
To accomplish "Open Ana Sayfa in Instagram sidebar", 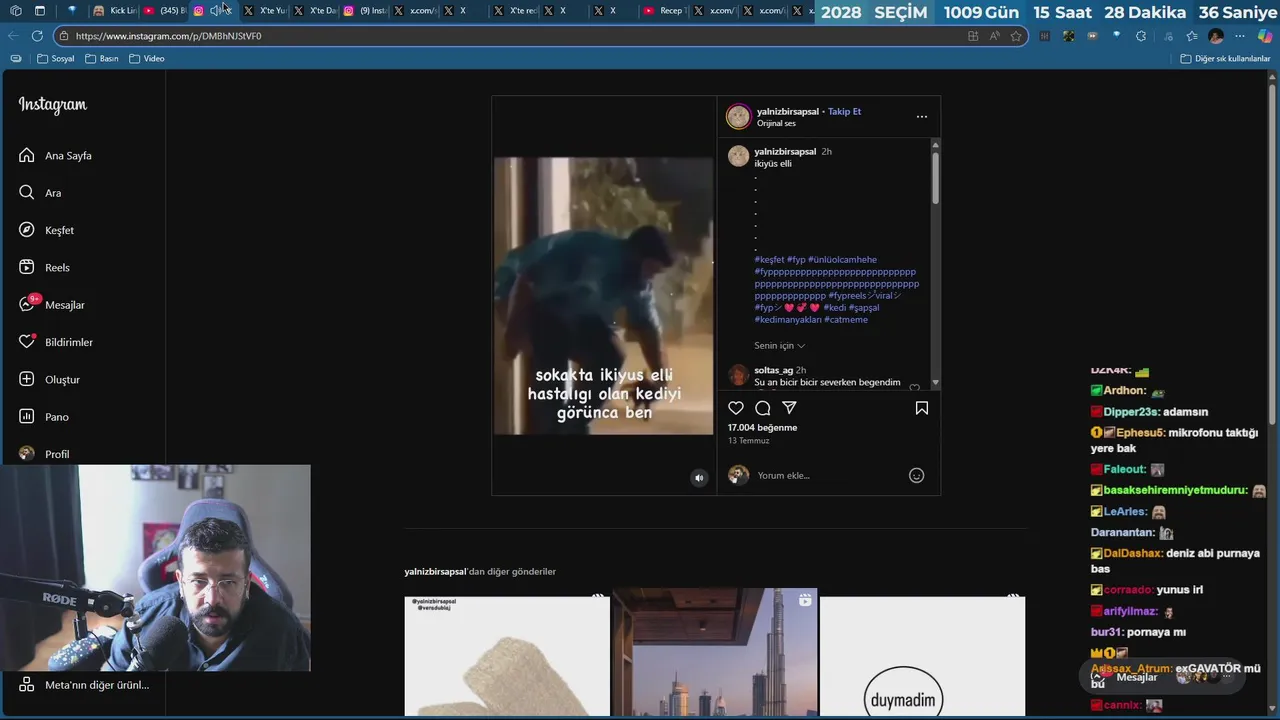I will [x=55, y=156].
